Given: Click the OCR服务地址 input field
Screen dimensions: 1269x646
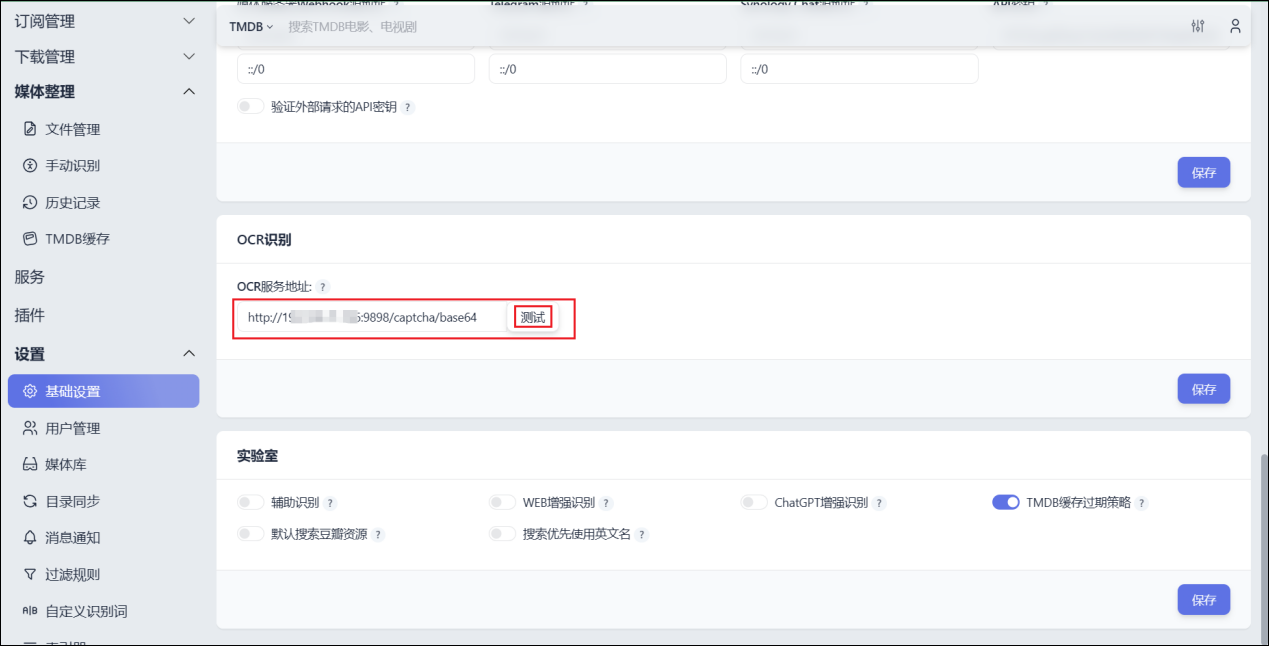Looking at the screenshot, I should pyautogui.click(x=370, y=317).
